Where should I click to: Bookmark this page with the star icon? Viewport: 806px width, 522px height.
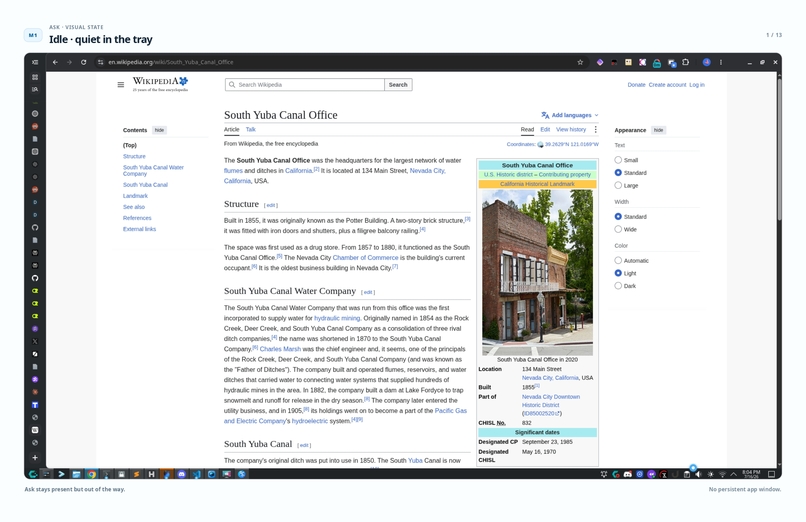580,62
